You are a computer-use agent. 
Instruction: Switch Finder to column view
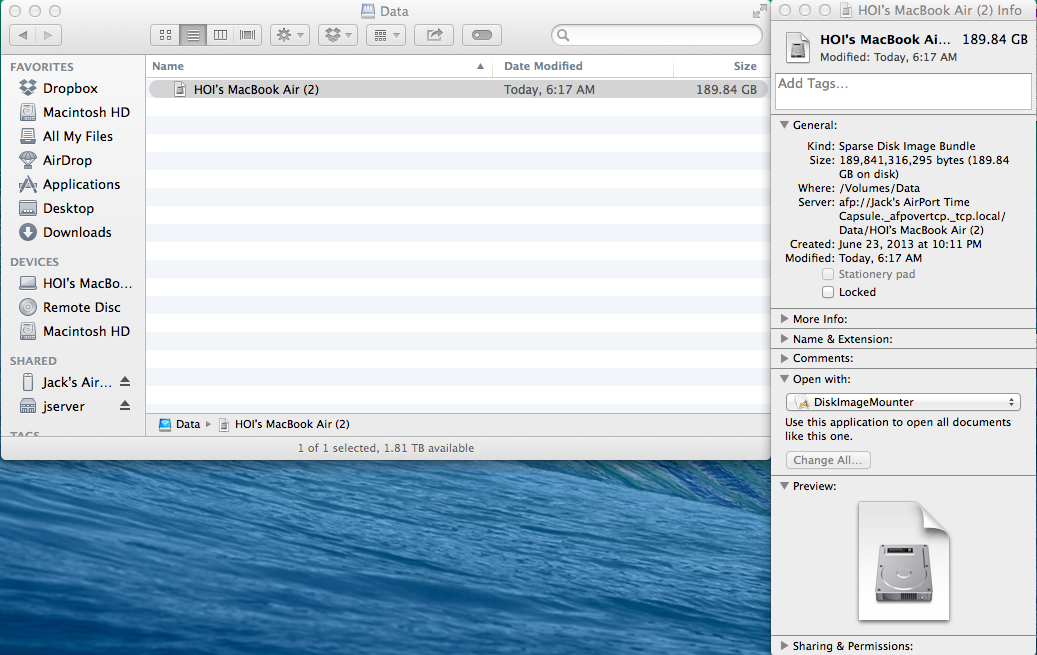[x=220, y=35]
